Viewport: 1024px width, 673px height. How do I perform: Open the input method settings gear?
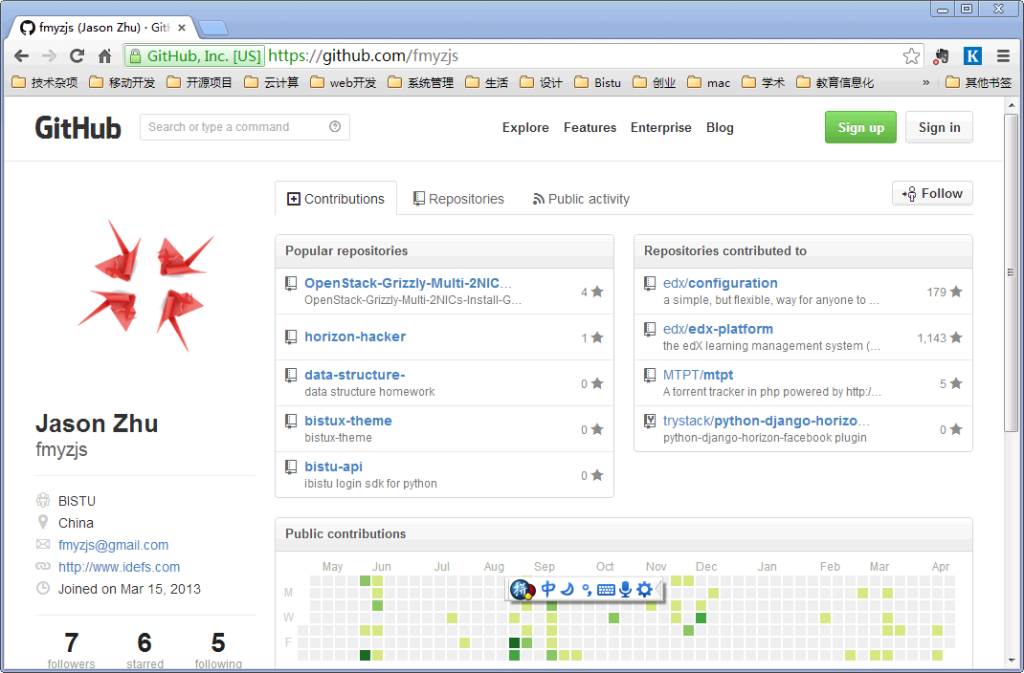[645, 590]
